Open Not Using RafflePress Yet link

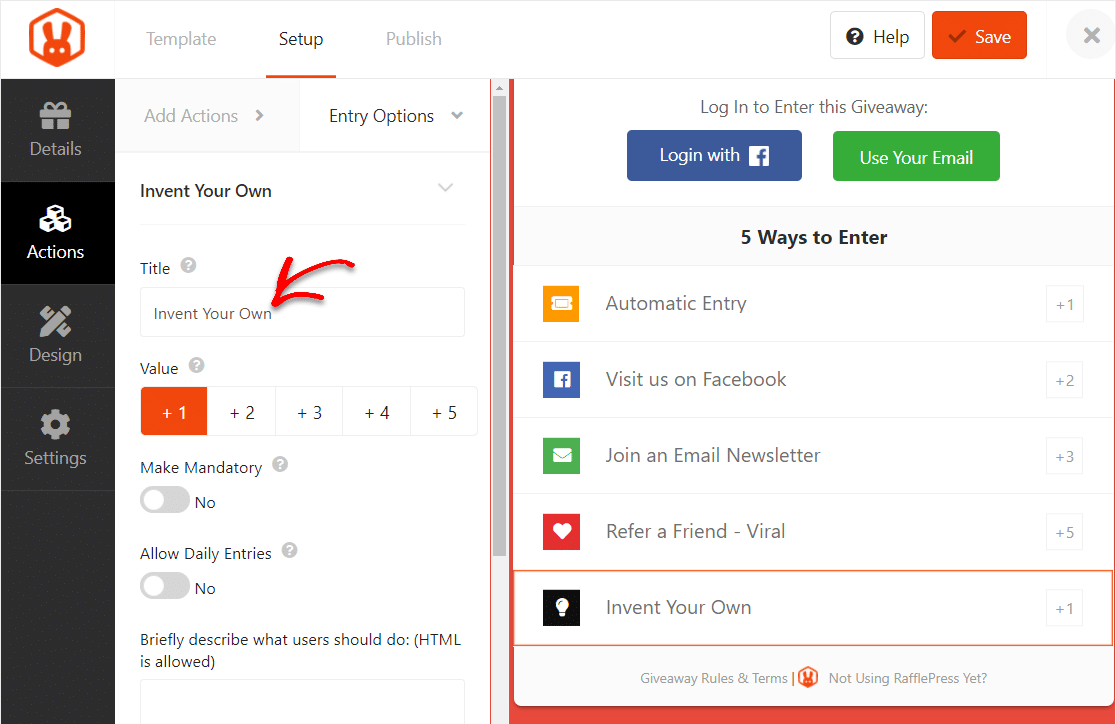907,678
